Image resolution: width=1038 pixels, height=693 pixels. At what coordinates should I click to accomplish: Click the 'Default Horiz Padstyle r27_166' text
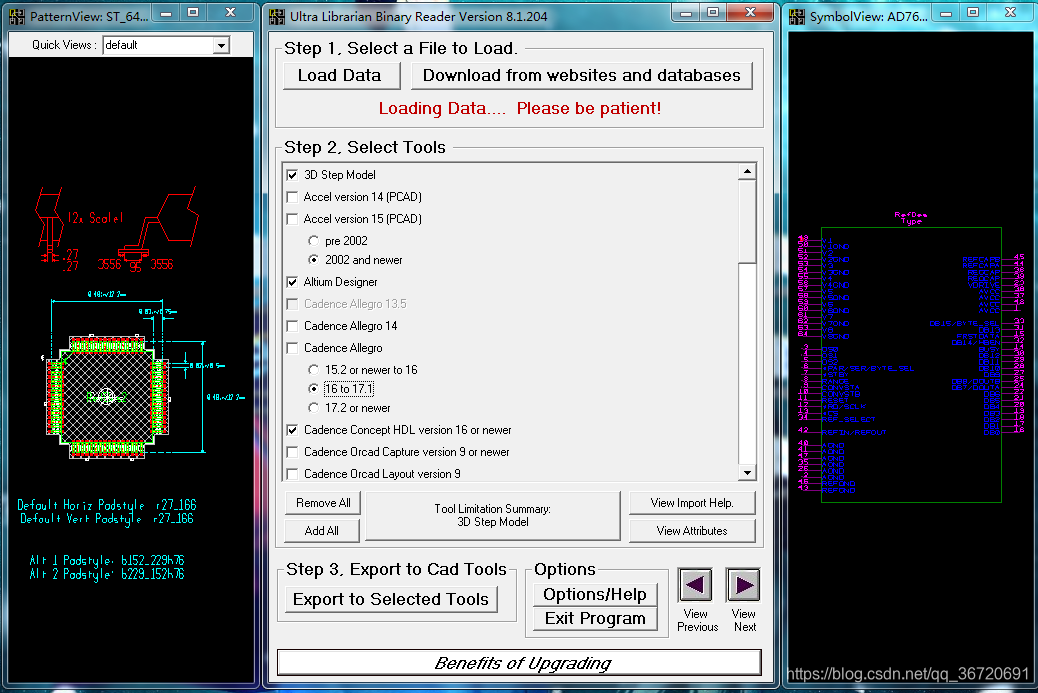tap(107, 505)
